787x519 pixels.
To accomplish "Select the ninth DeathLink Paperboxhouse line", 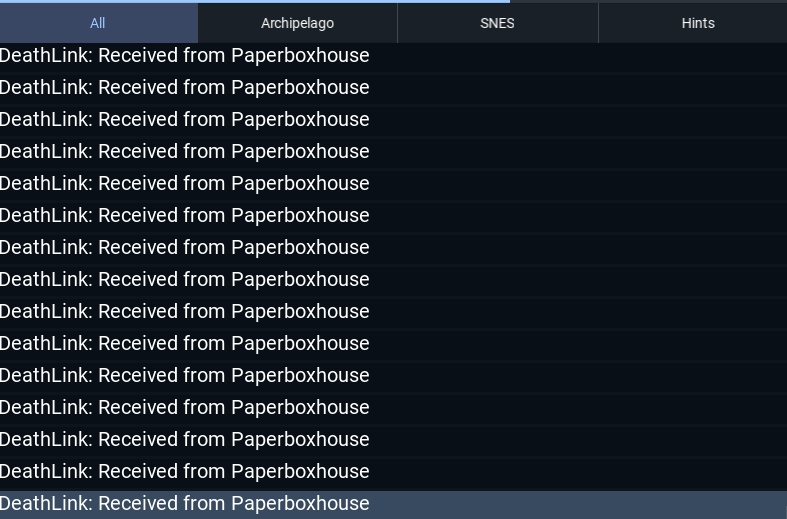I will 394,312.
